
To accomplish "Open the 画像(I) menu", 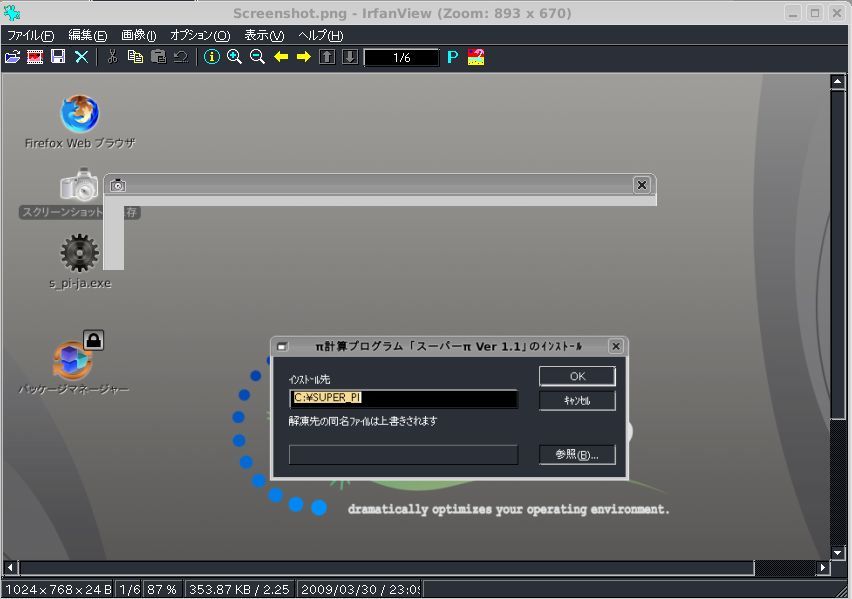I will pyautogui.click(x=139, y=35).
